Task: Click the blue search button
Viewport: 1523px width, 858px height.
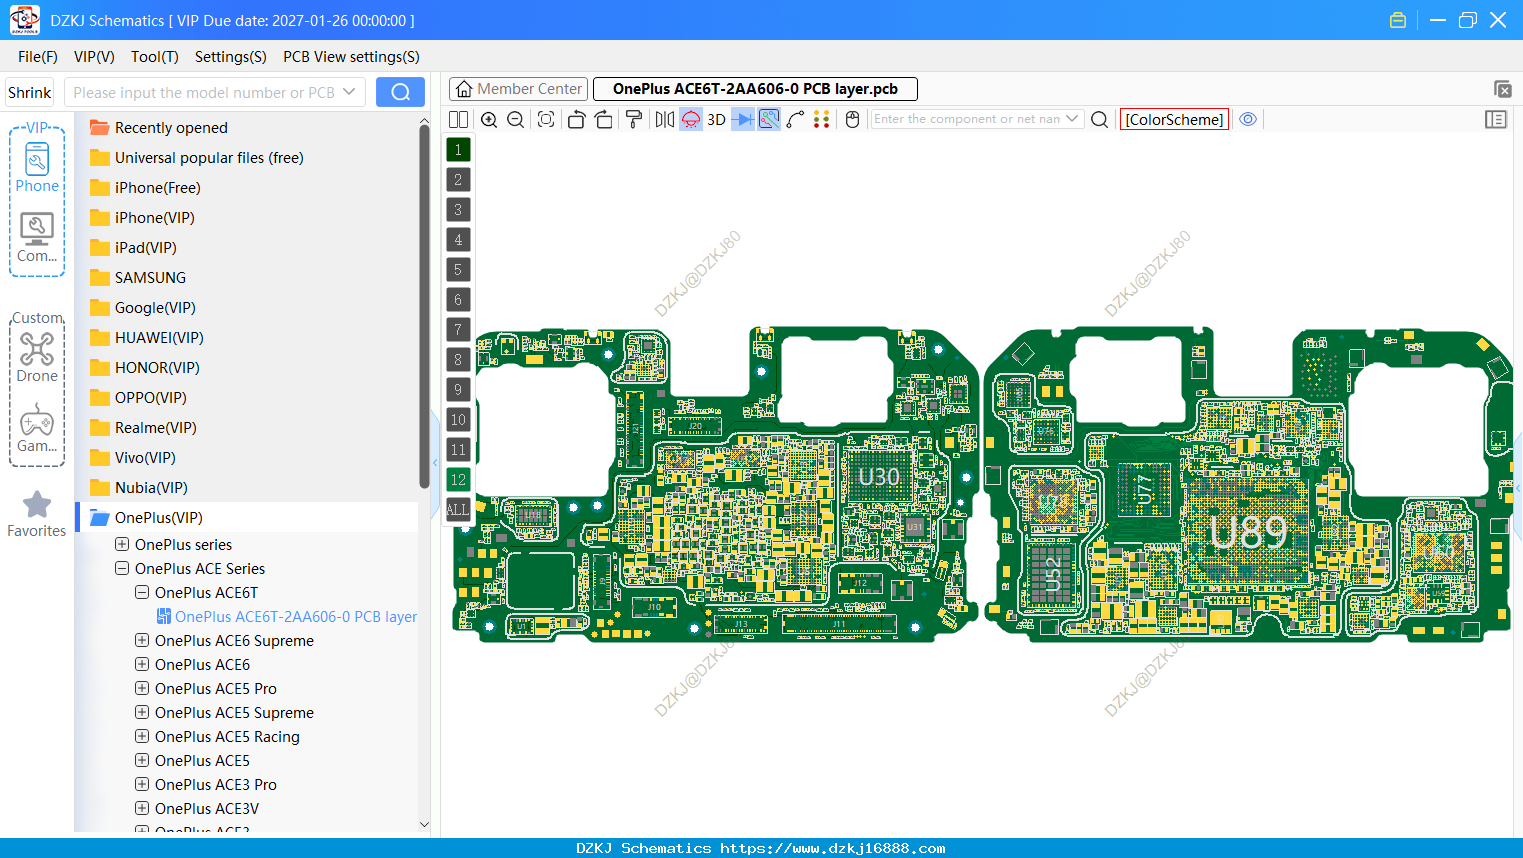Action: pyautogui.click(x=400, y=92)
